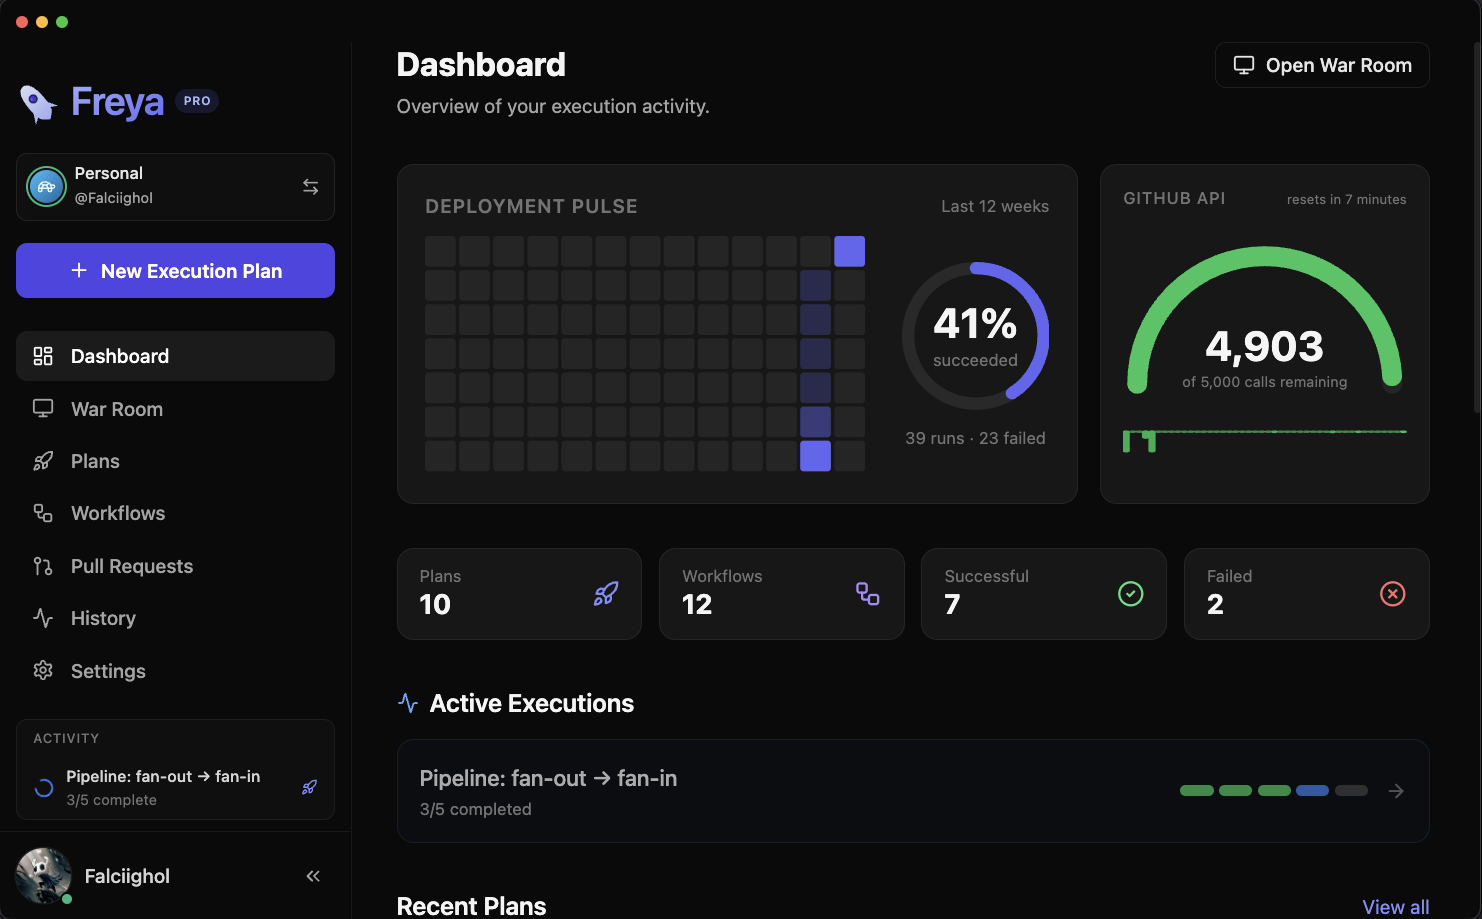1482x919 pixels.
Task: Click the Falciighol user avatar
Action: pos(44,876)
